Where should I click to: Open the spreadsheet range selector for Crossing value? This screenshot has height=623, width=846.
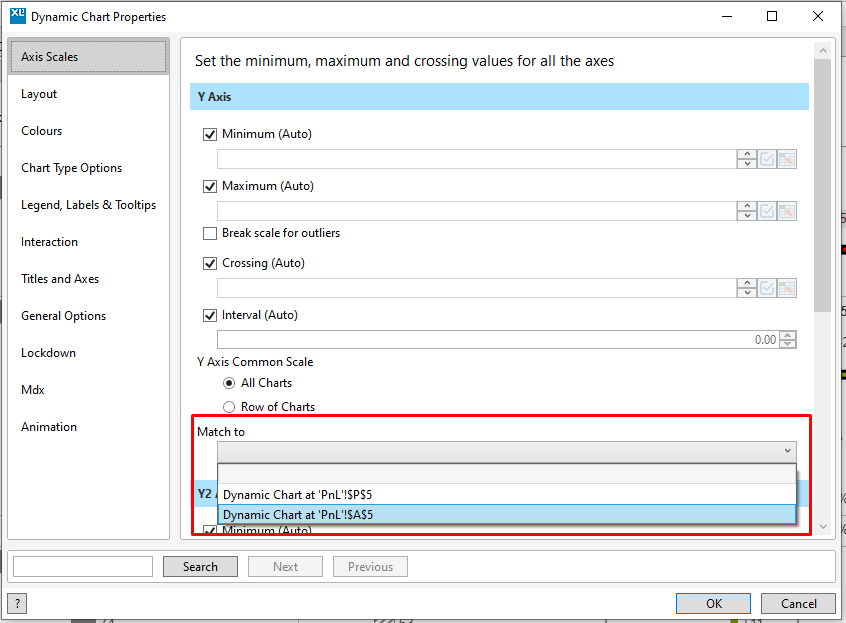[x=786, y=287]
